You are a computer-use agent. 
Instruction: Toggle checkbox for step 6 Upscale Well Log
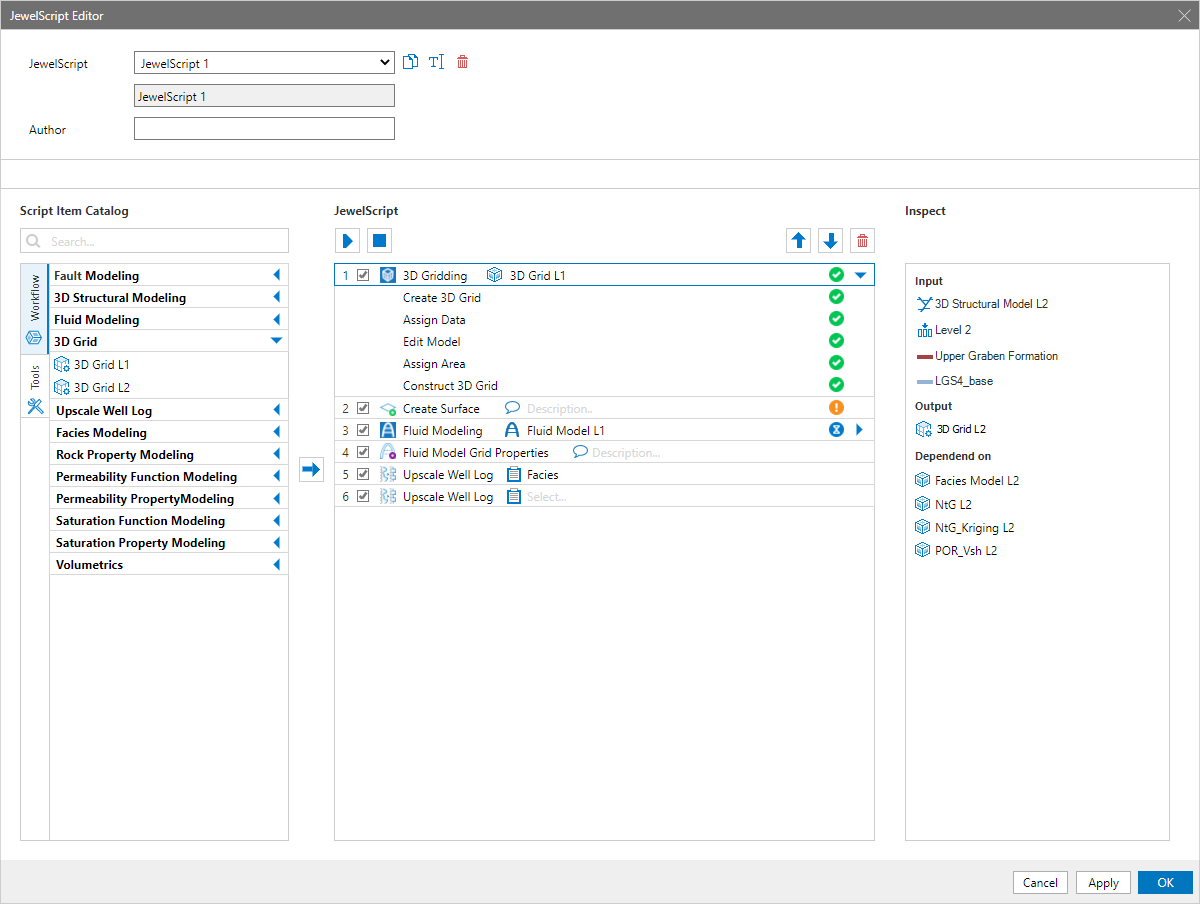point(363,497)
